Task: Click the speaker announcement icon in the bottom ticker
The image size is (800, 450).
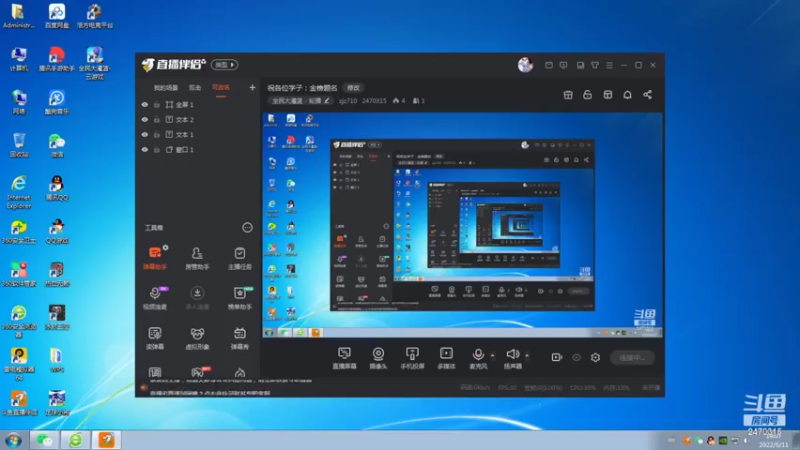Action: coord(144,388)
